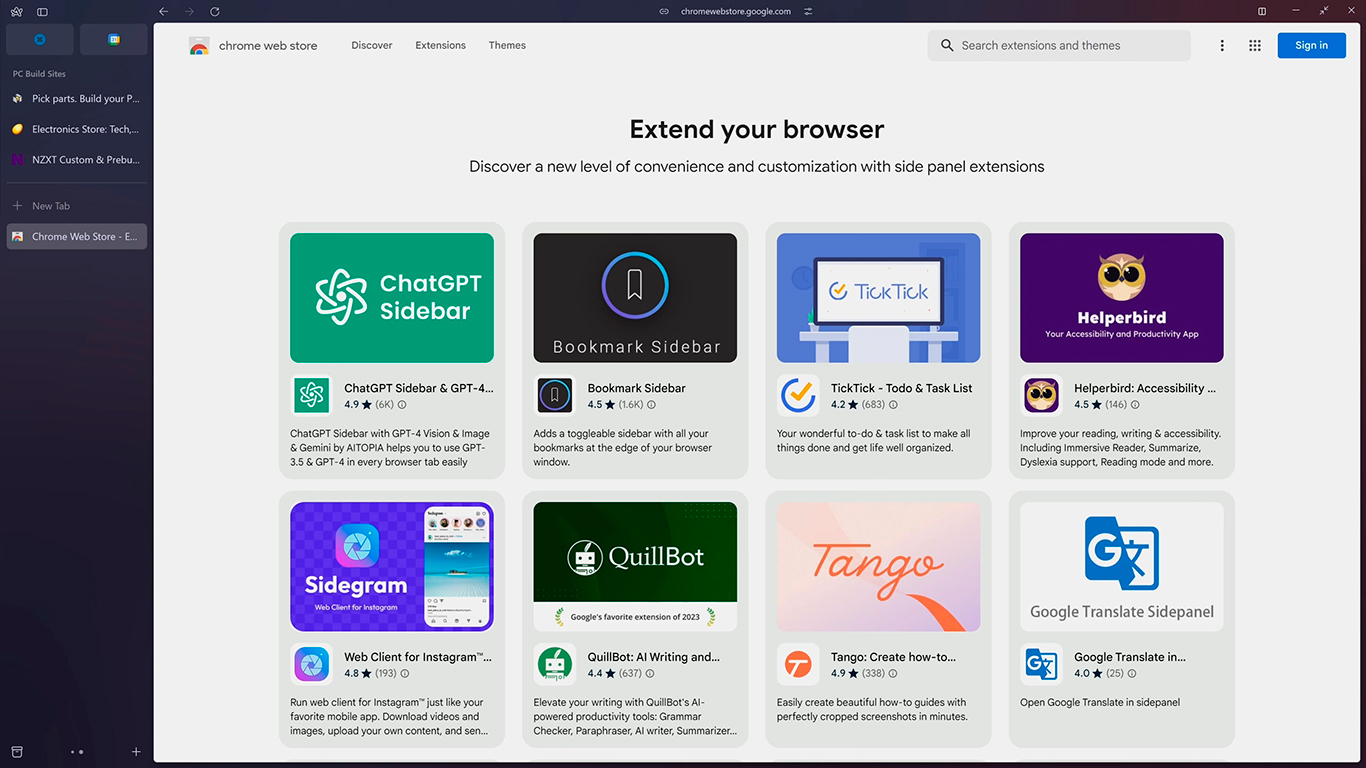Open 'Helperbird: Accessibility ...' title link
This screenshot has height=768, width=1366.
[1145, 388]
